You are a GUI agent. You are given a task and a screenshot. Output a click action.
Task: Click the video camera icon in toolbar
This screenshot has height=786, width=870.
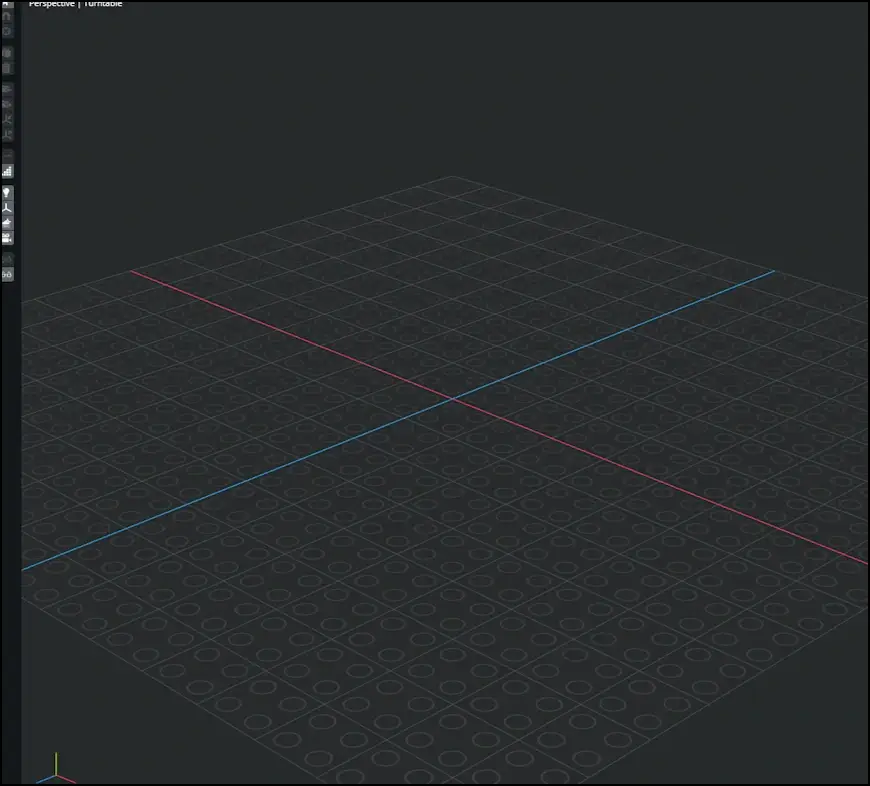tap(7, 239)
